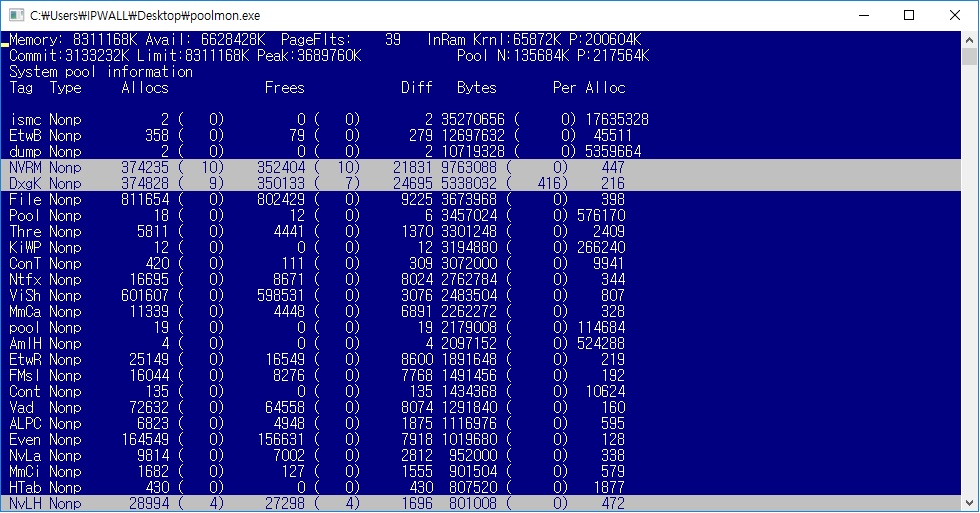Click bytes value 9763088 in NVRM row

(x=469, y=167)
